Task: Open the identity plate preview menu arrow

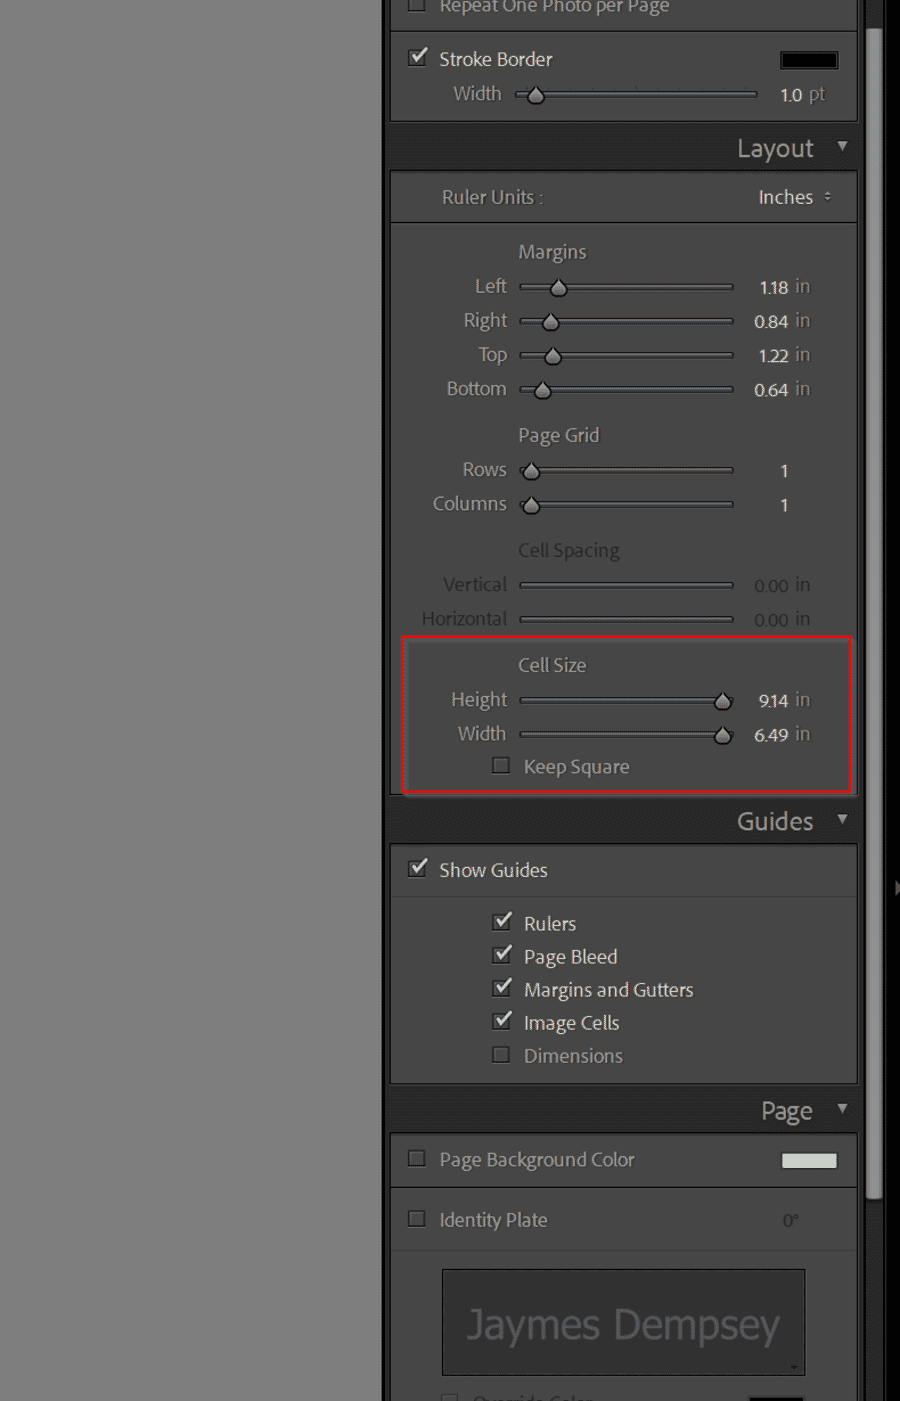Action: click(x=794, y=1366)
